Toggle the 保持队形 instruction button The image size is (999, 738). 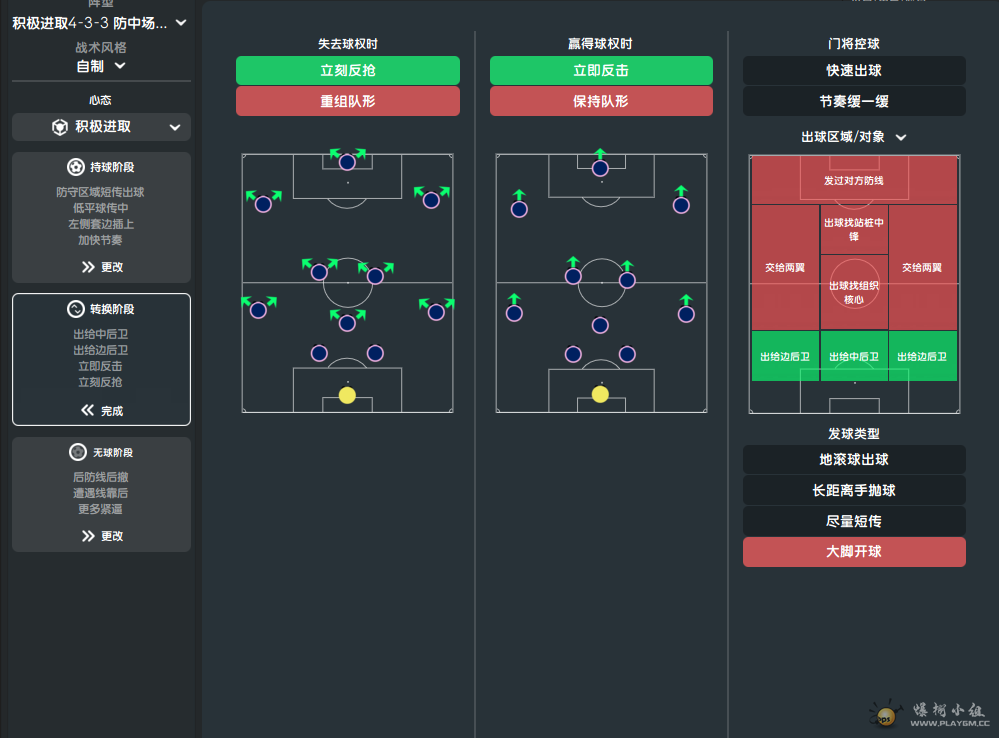pos(601,101)
